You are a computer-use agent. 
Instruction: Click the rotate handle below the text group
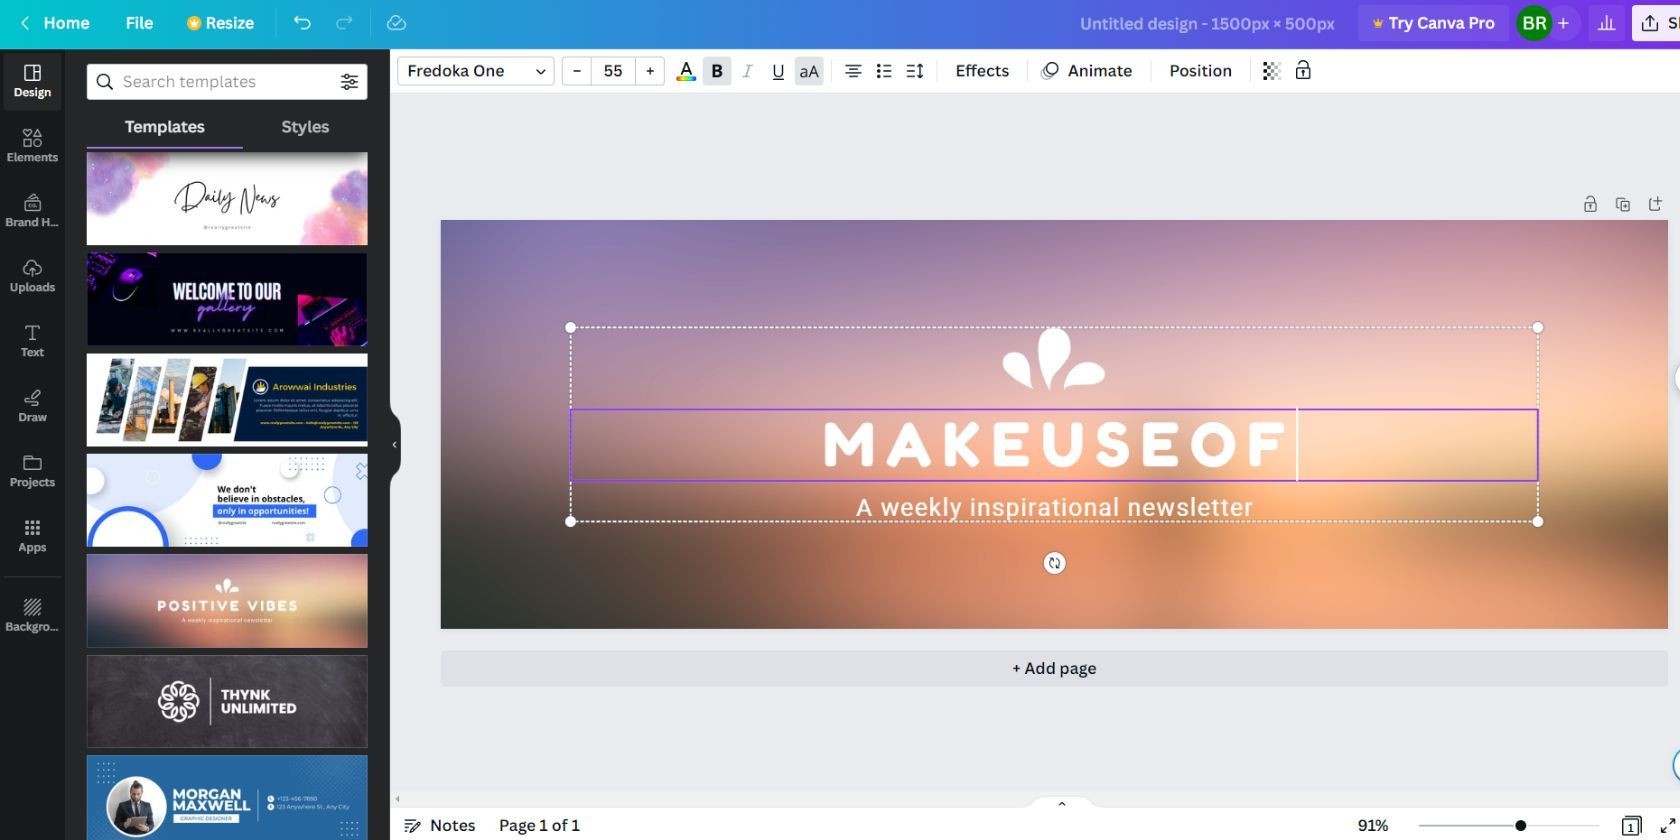click(x=1054, y=563)
